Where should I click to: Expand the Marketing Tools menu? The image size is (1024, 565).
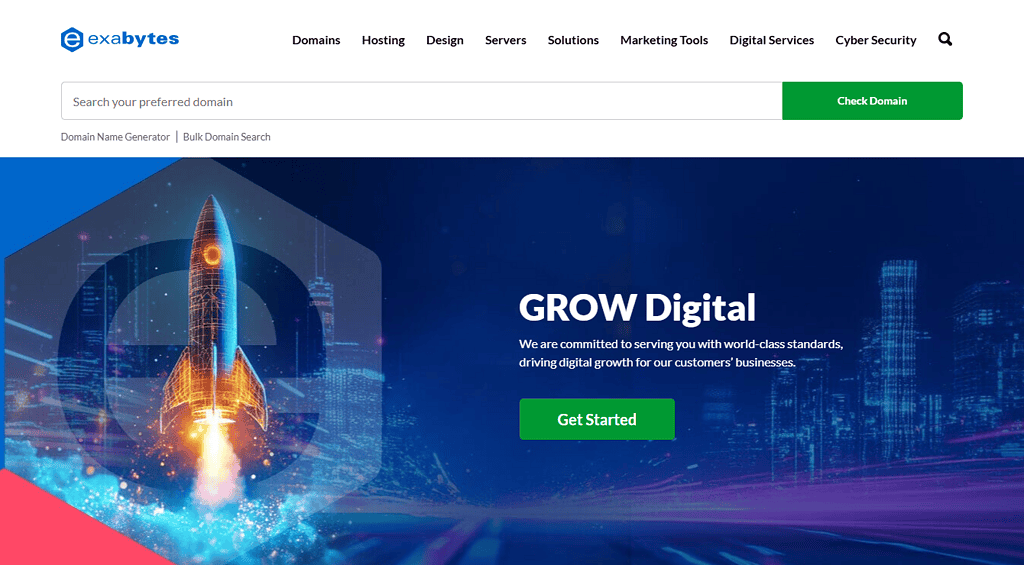pyautogui.click(x=664, y=40)
